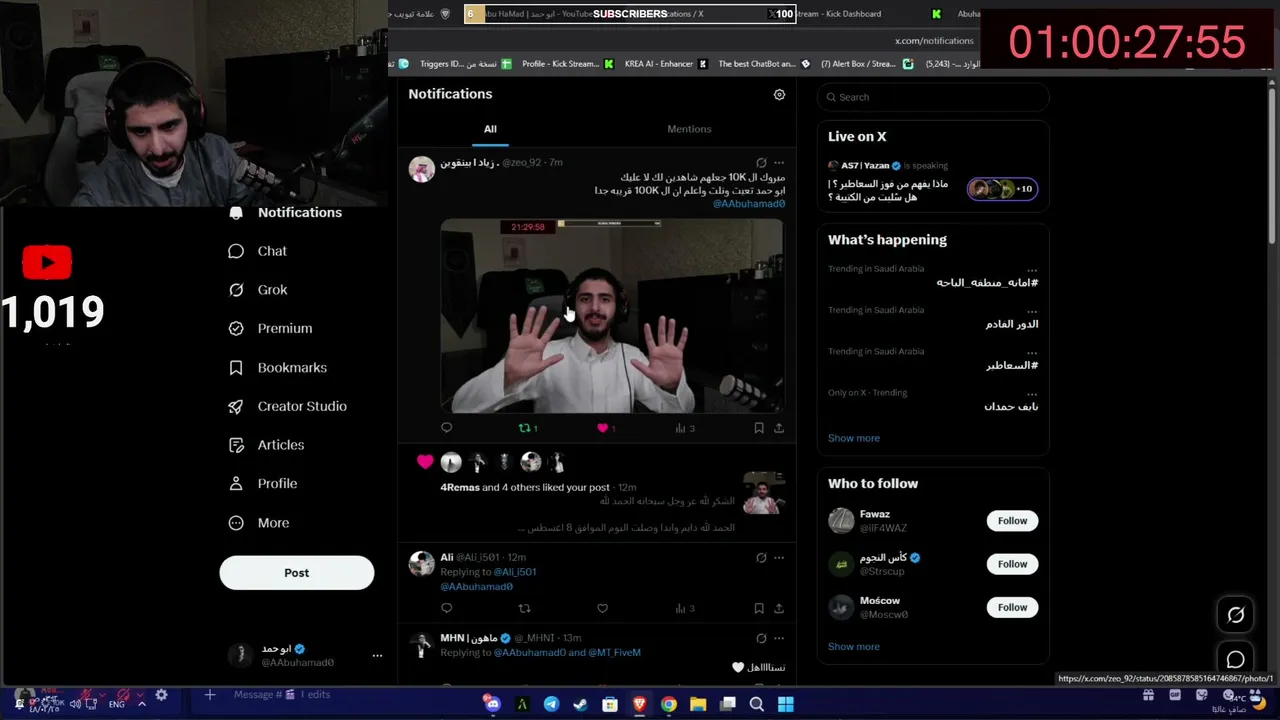
Task: View analytics on the zeo_92 post
Action: point(685,428)
